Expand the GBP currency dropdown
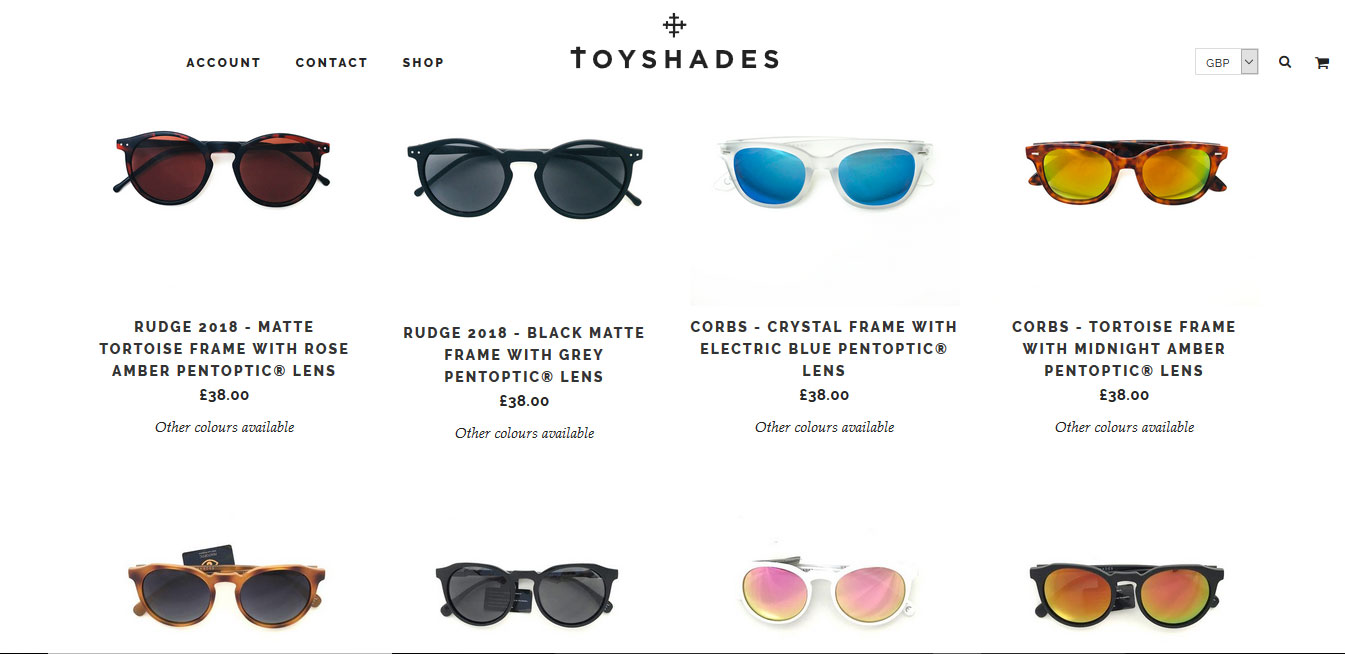The height and width of the screenshot is (654, 1345). [x=1226, y=62]
